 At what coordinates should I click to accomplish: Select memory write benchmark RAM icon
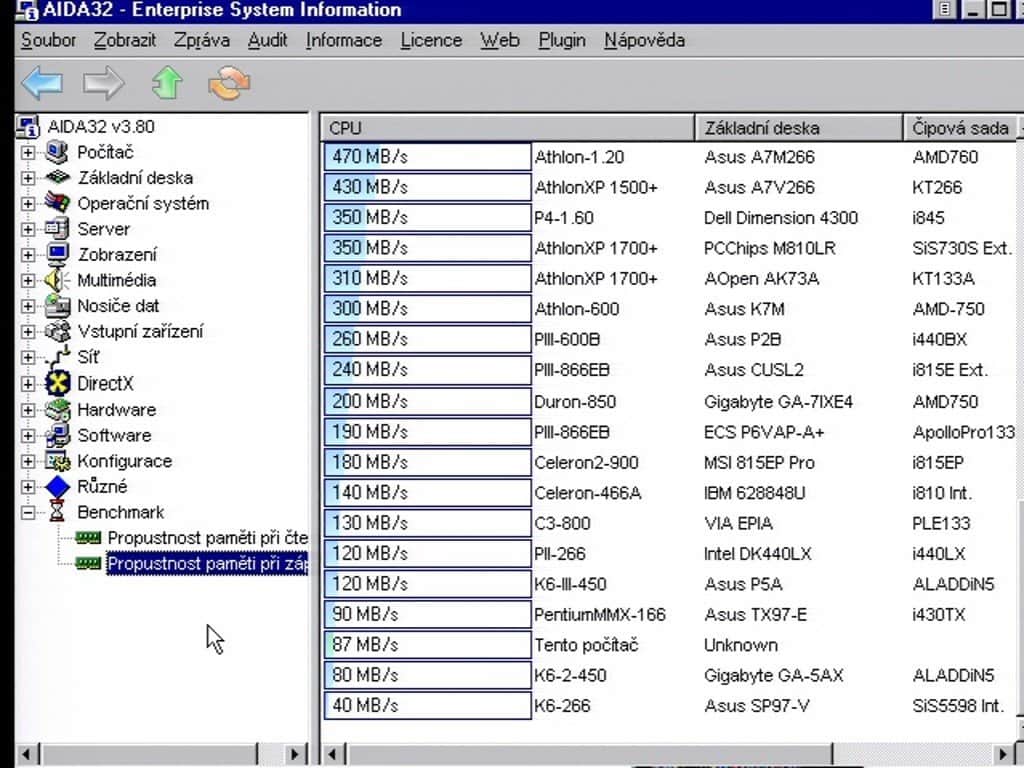[88, 563]
